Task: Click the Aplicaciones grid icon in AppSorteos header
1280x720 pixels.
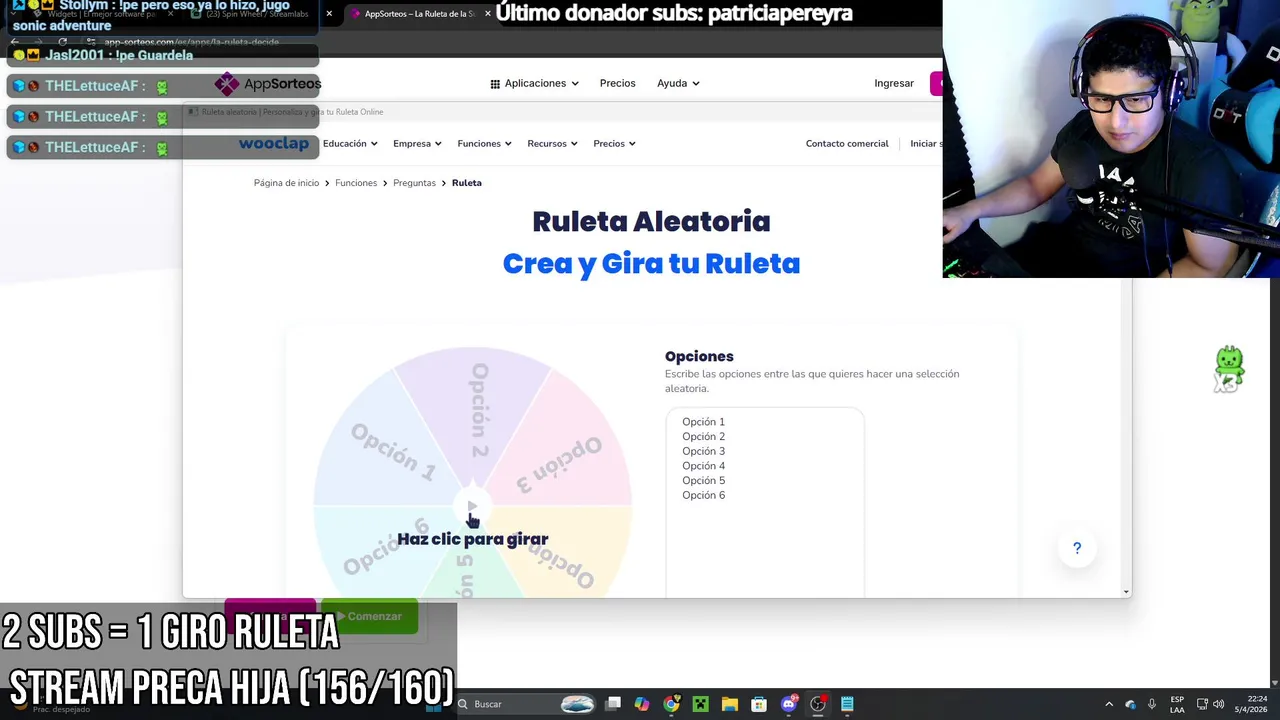Action: pos(495,84)
